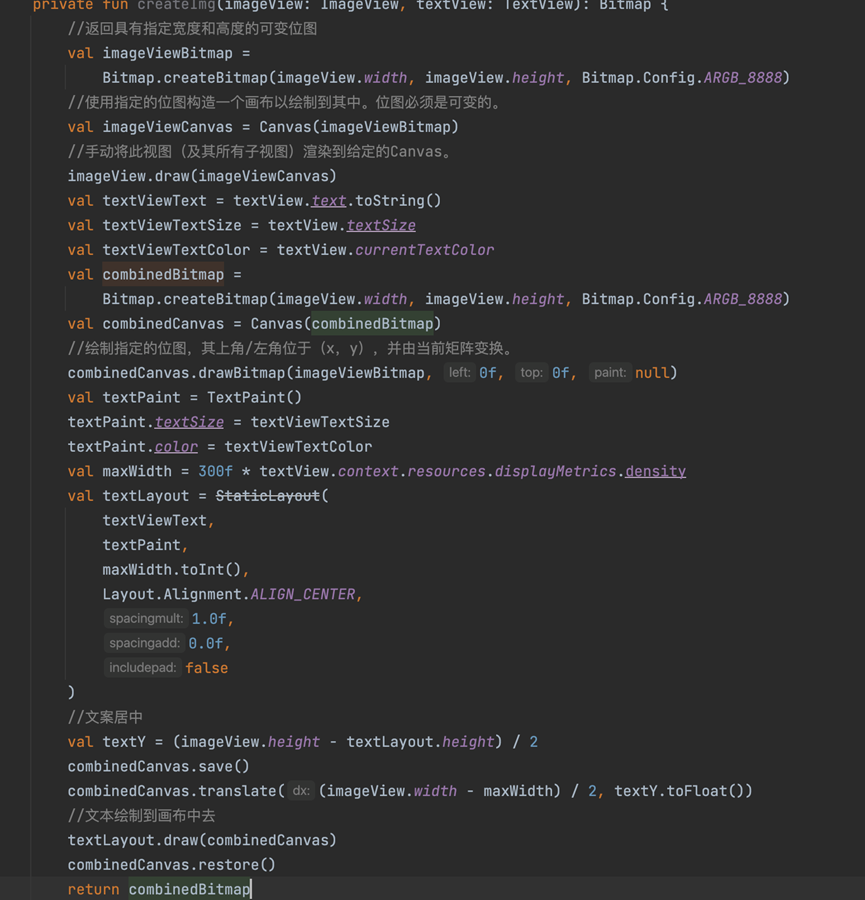Click the 'resources' property

point(446,472)
